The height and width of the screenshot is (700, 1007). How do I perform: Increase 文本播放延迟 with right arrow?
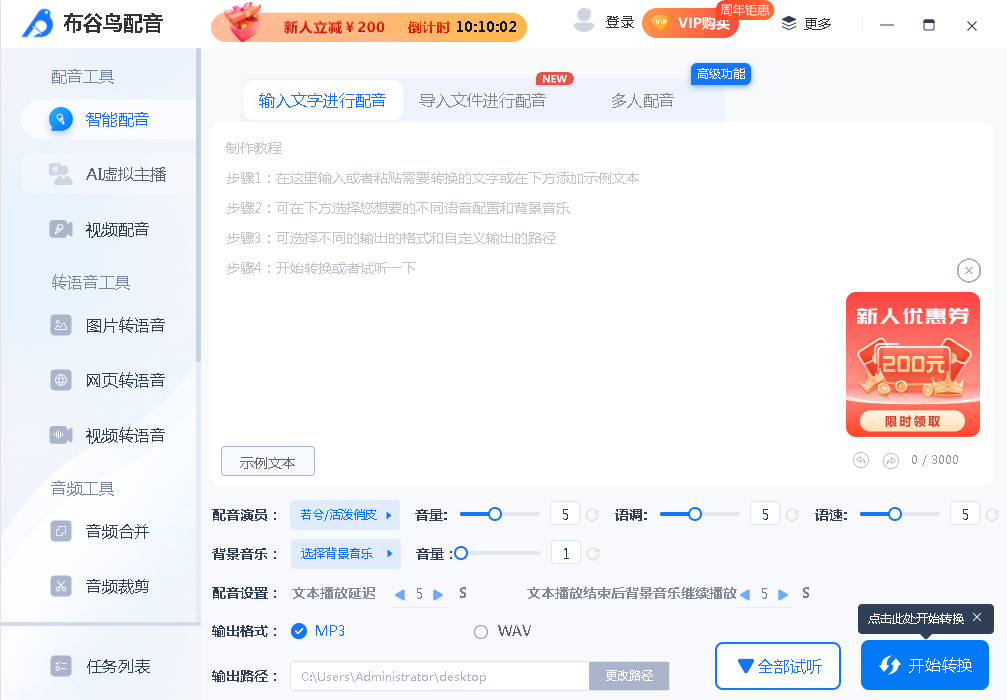pos(438,594)
